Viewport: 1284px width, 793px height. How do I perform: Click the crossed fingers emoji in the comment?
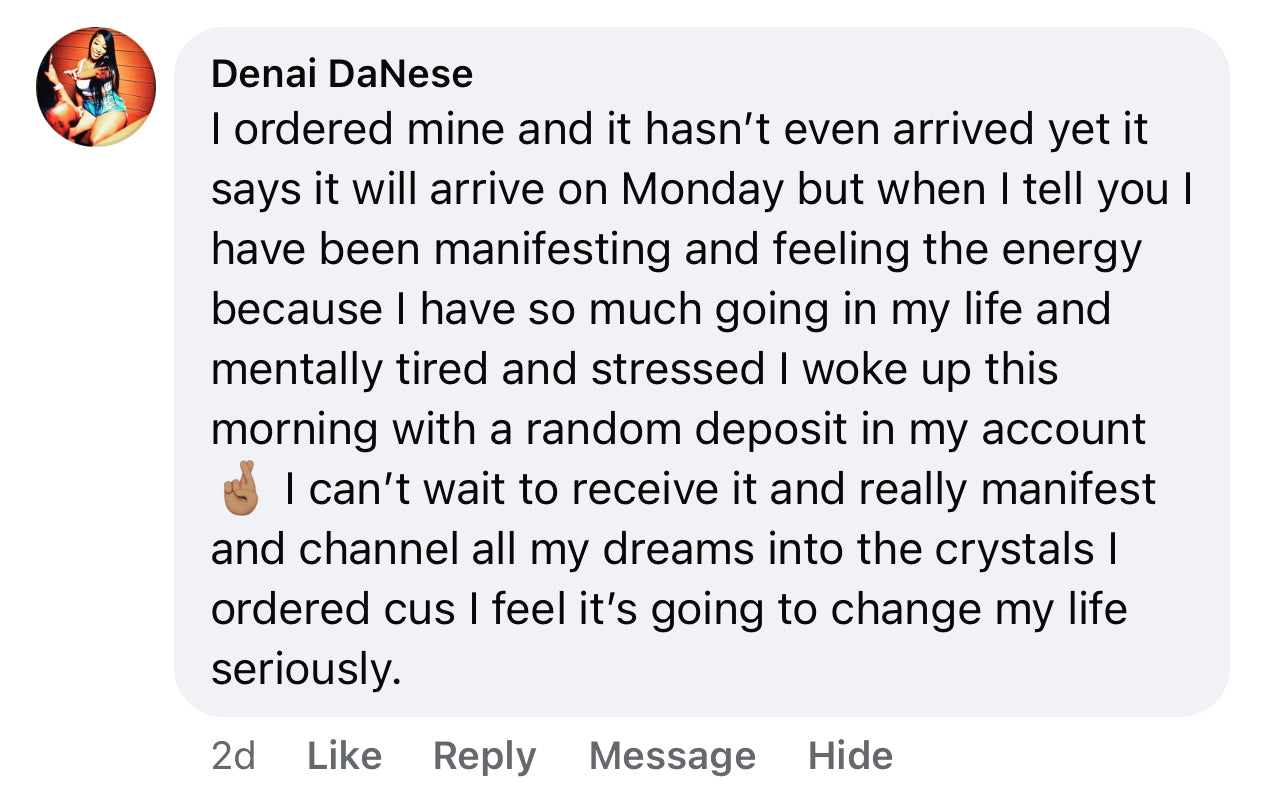239,491
